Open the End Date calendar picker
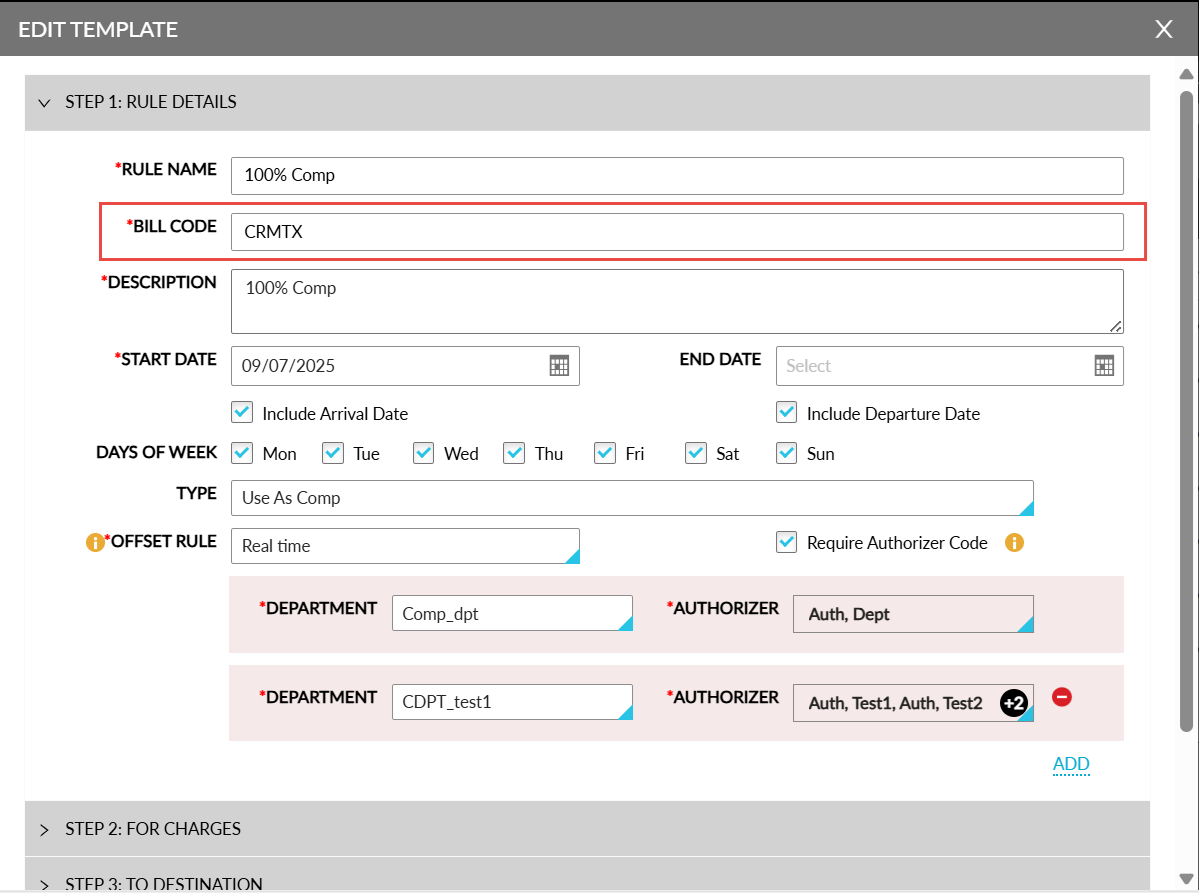 (1103, 365)
